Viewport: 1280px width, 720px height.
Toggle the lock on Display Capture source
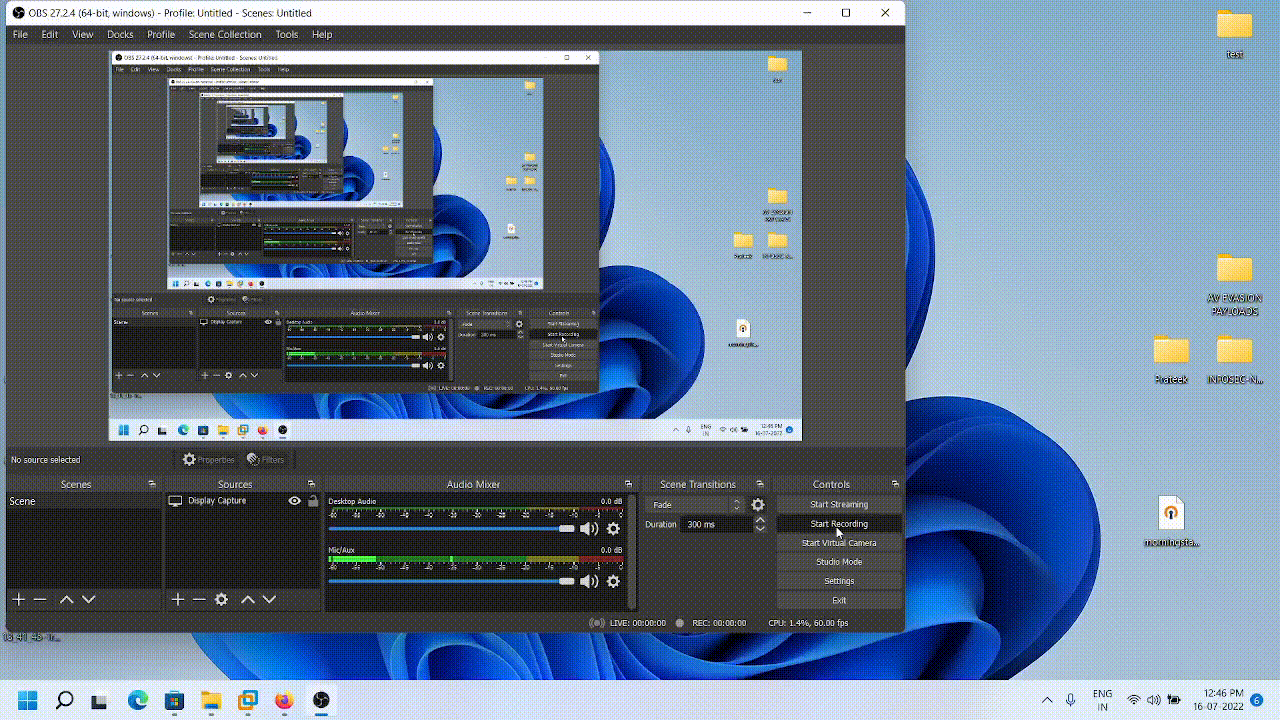pos(312,501)
